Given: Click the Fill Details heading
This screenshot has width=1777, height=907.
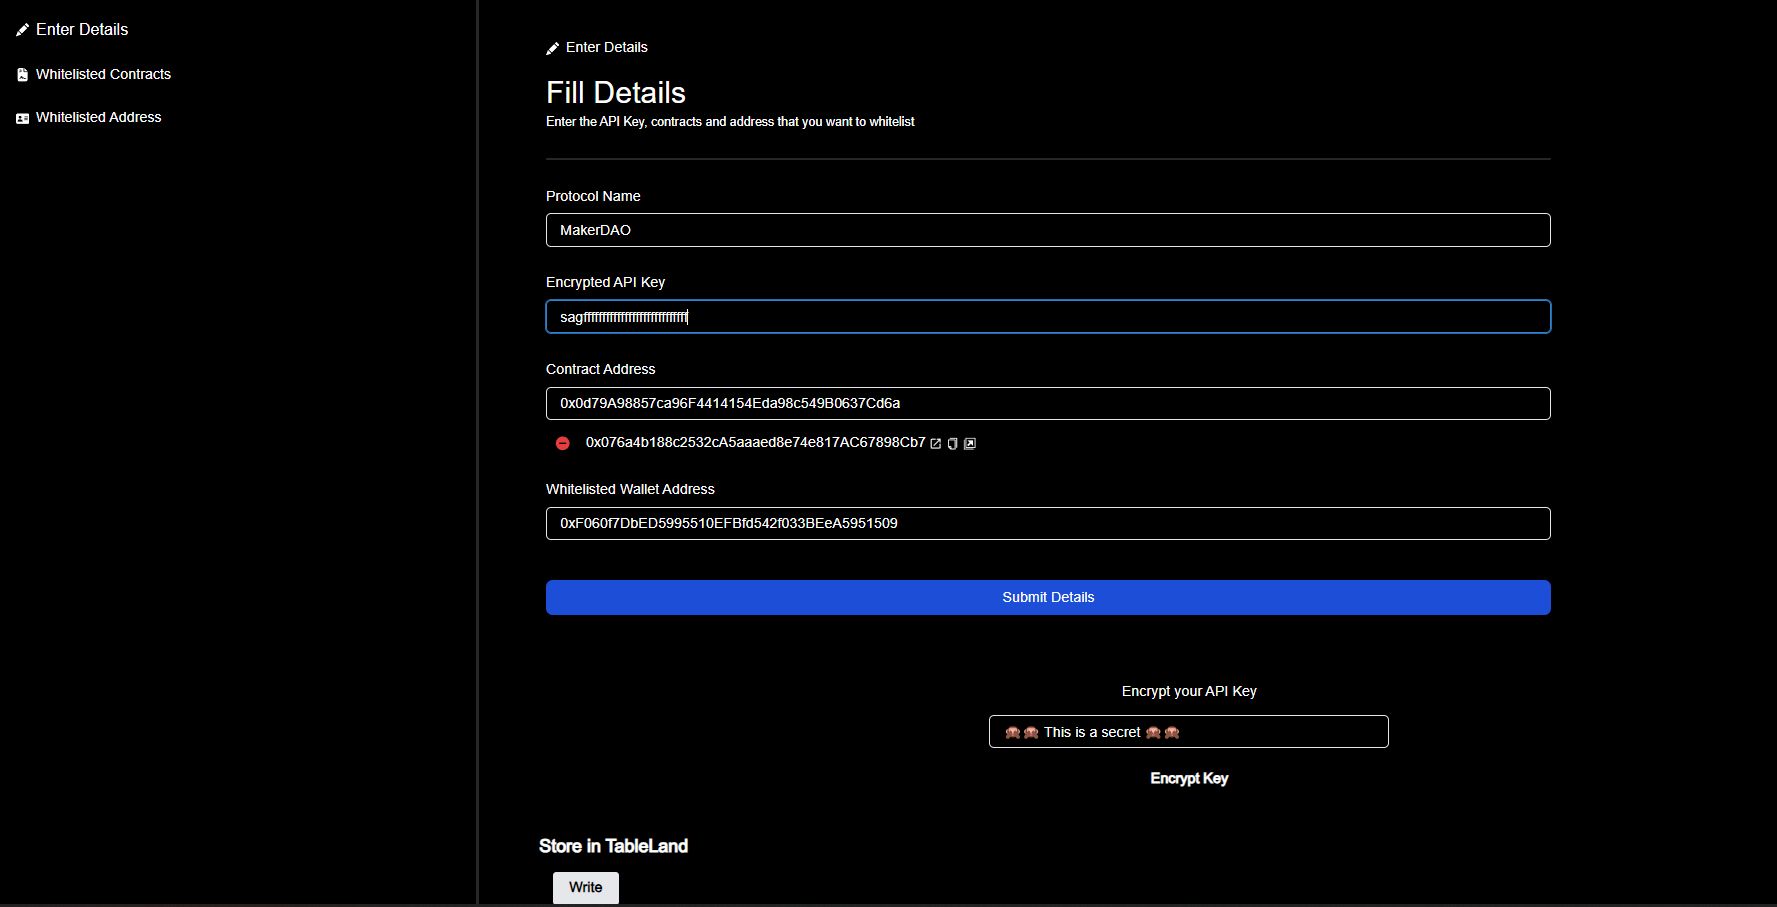Looking at the screenshot, I should [x=616, y=93].
